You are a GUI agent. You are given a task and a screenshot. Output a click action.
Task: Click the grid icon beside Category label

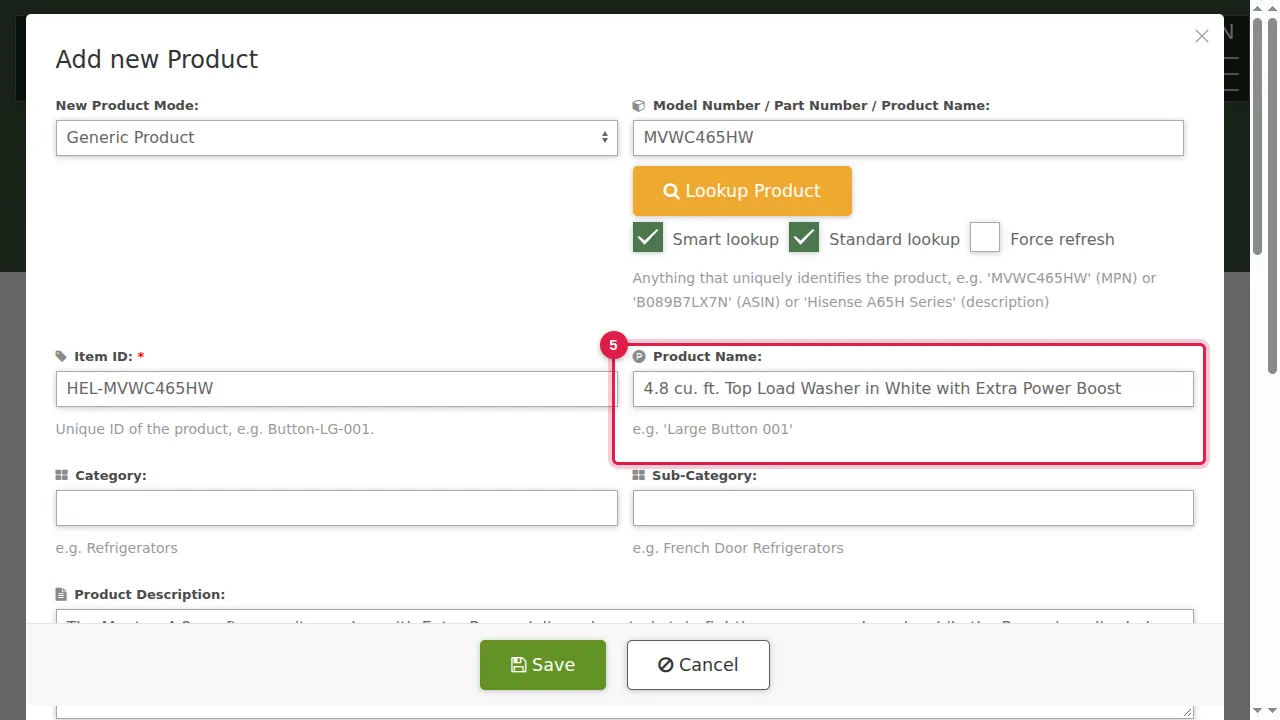click(x=62, y=476)
